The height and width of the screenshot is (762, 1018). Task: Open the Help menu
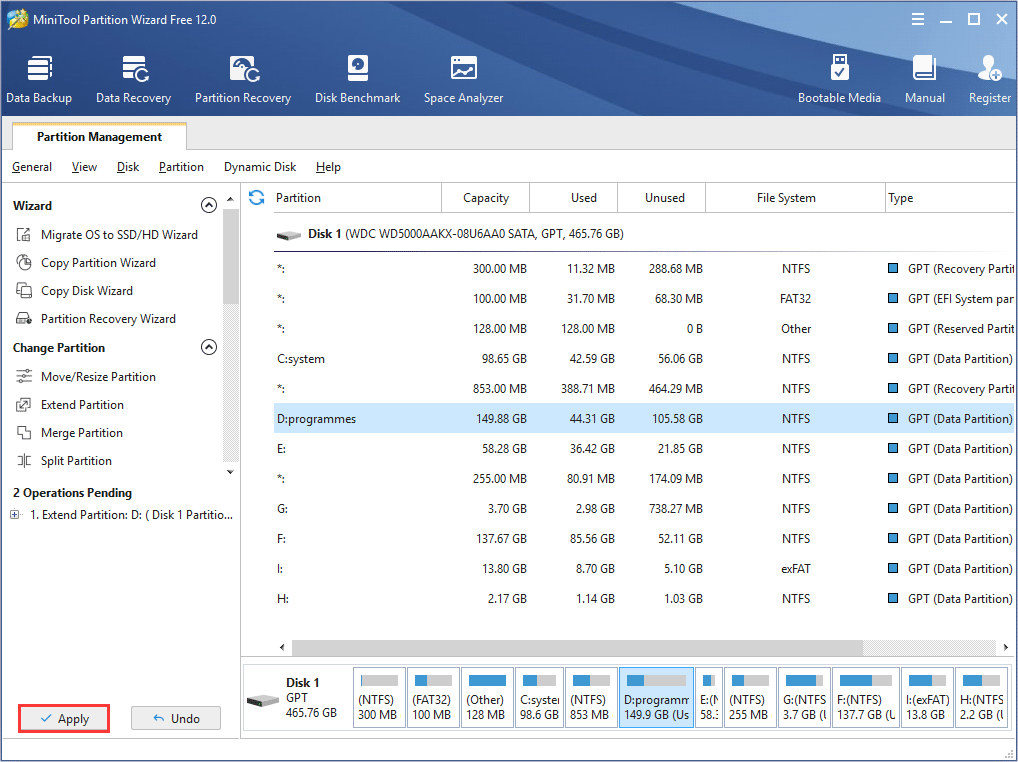[x=329, y=167]
